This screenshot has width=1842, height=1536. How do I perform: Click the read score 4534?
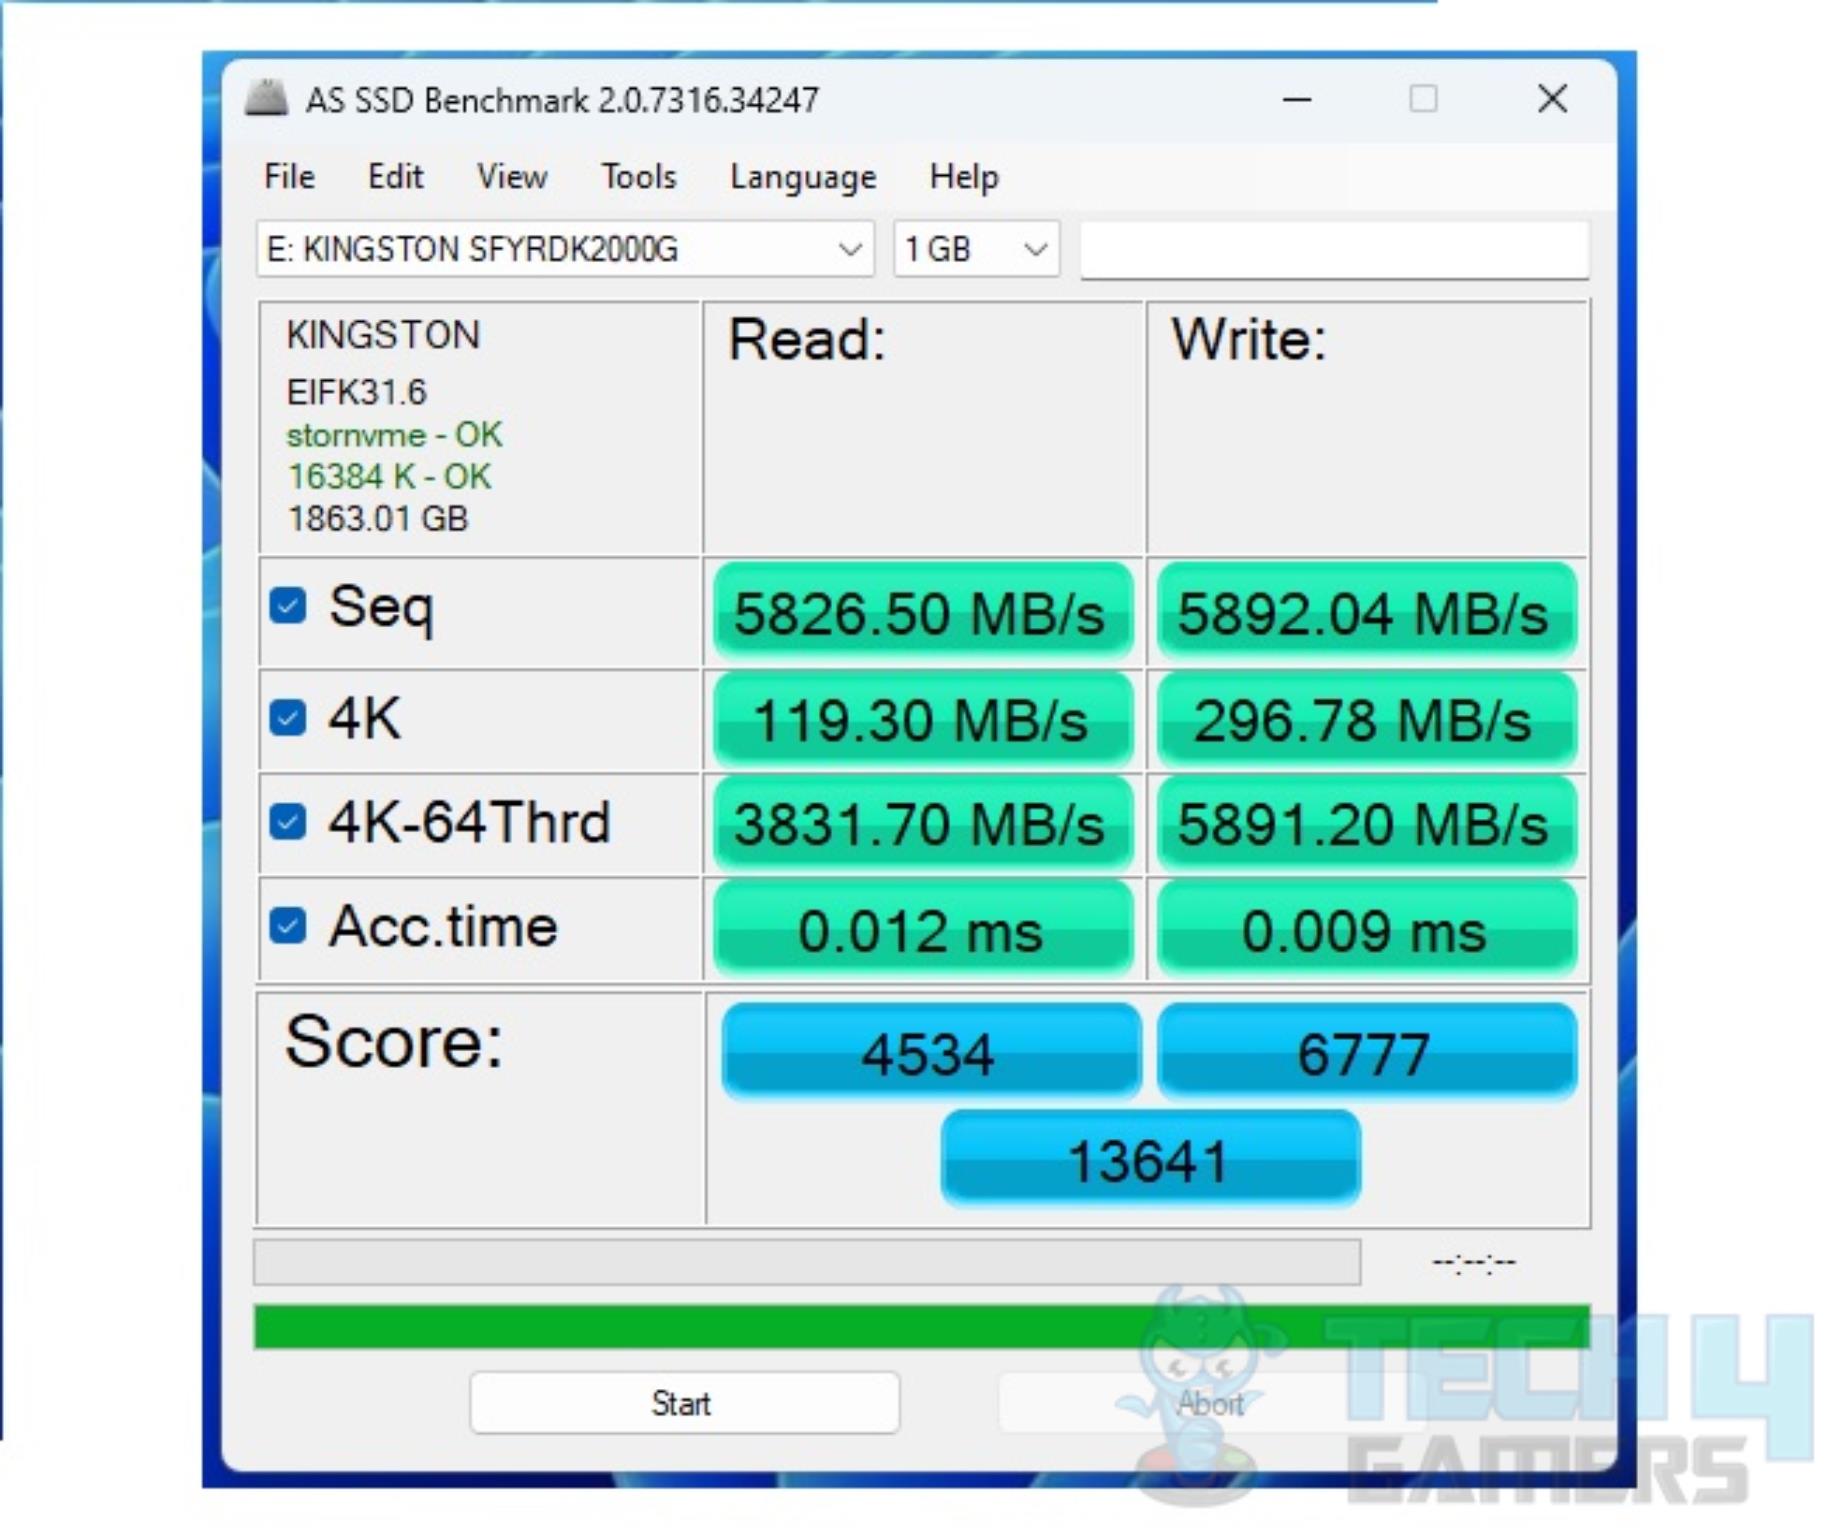930,1052
